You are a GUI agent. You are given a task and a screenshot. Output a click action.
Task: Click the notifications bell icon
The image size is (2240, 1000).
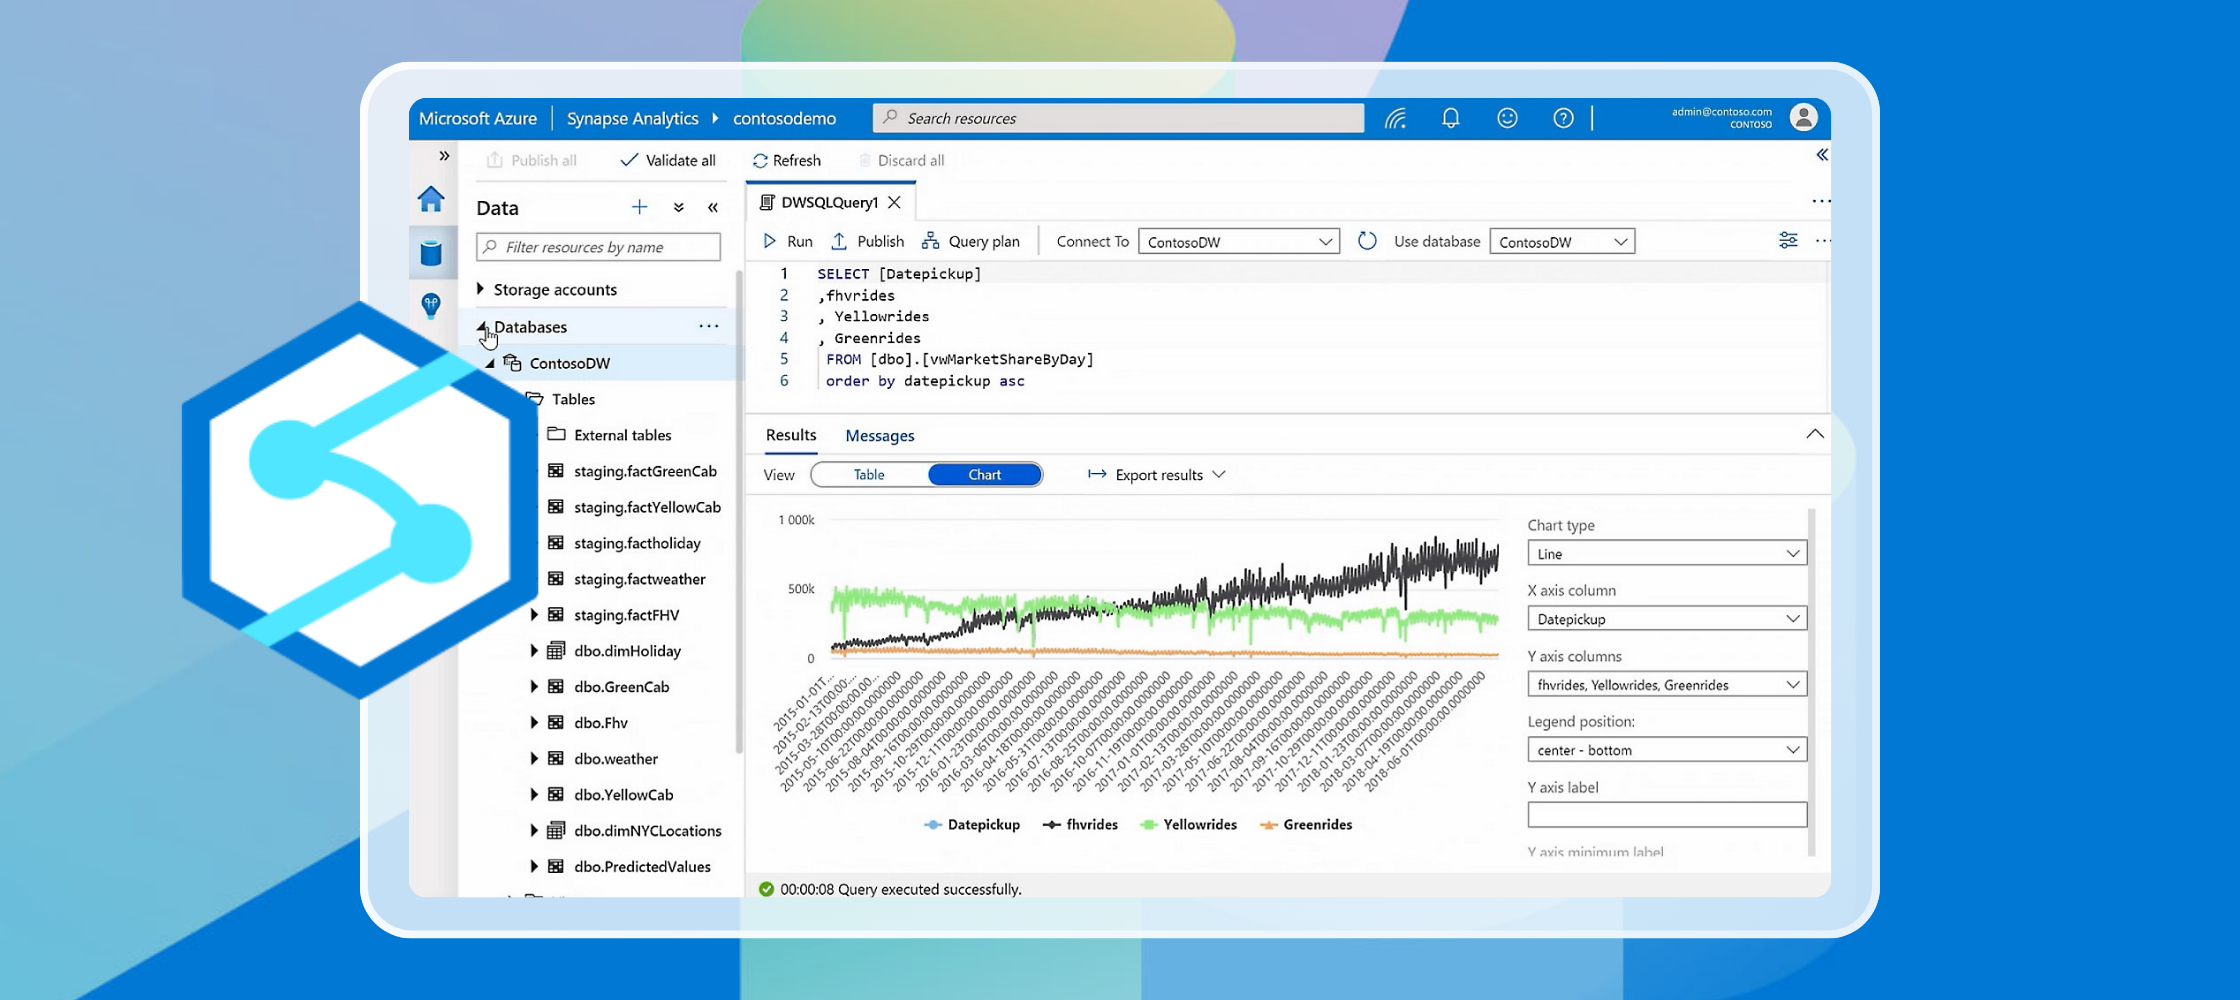point(1450,119)
